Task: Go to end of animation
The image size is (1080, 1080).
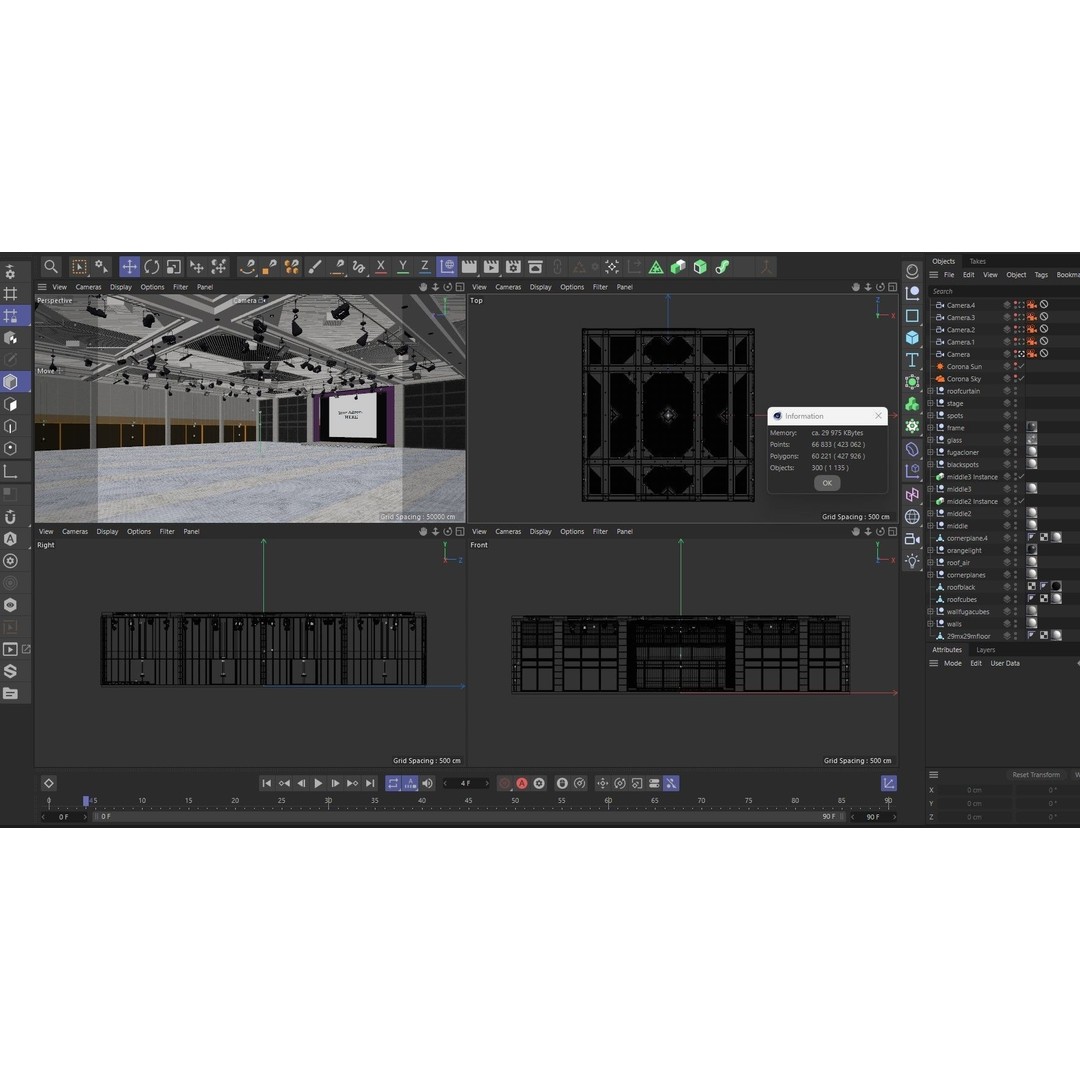Action: coord(370,783)
